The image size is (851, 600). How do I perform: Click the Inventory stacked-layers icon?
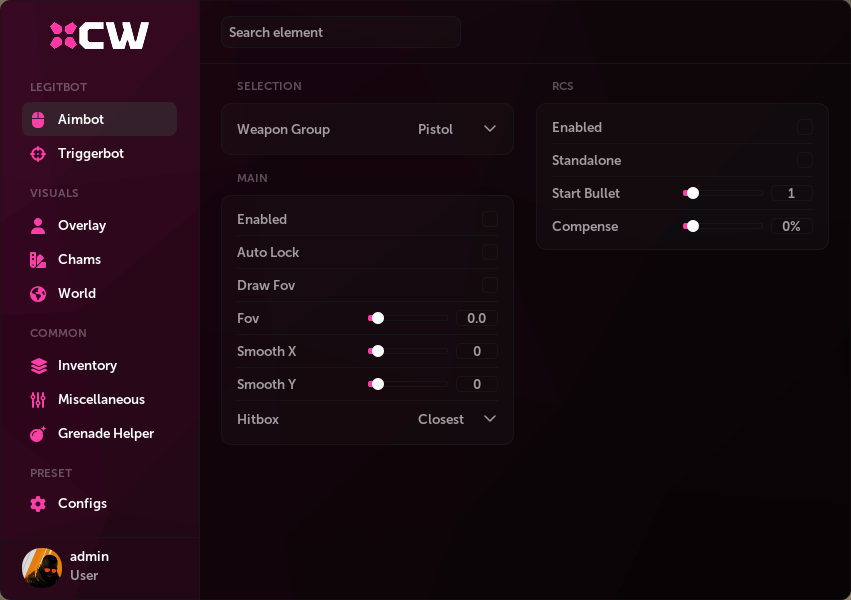click(x=37, y=365)
